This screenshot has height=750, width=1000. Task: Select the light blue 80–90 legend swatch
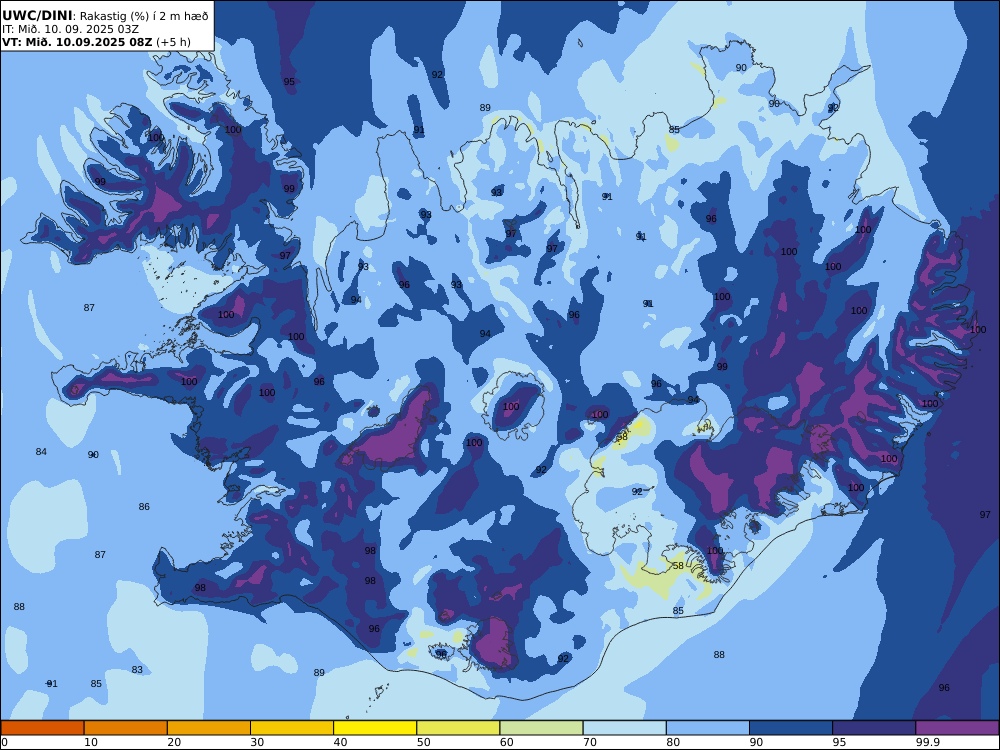point(707,728)
